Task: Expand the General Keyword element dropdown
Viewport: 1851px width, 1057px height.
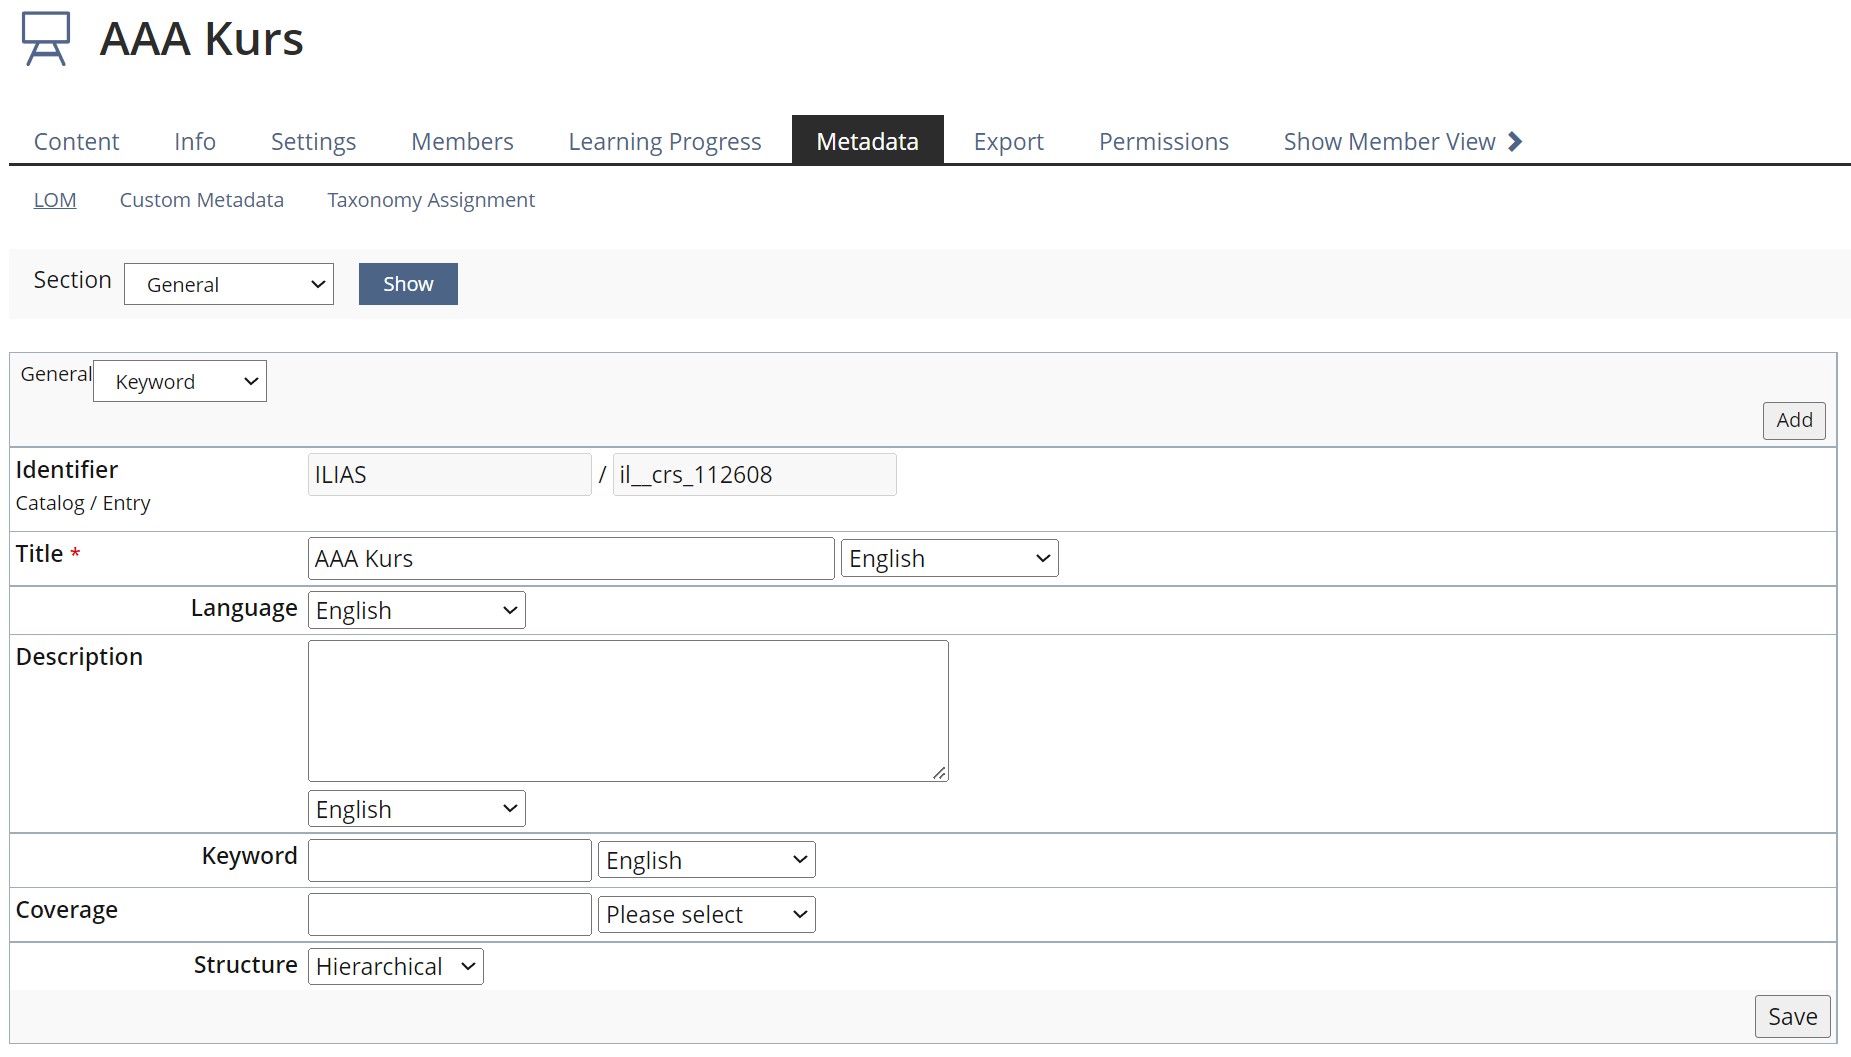Action: point(180,382)
